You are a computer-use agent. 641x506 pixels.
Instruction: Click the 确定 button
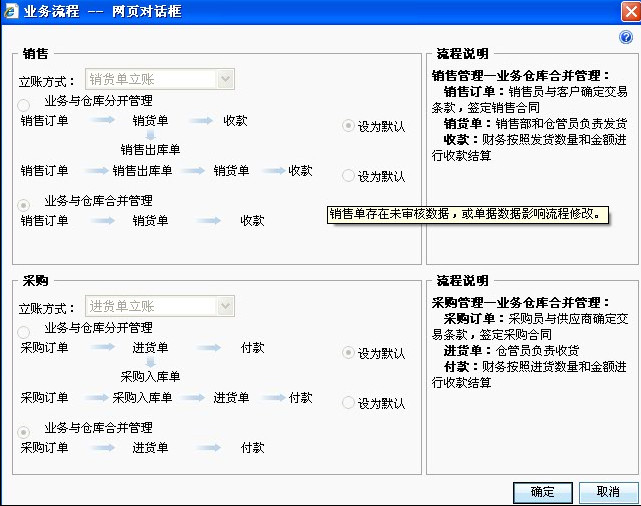pyautogui.click(x=543, y=492)
